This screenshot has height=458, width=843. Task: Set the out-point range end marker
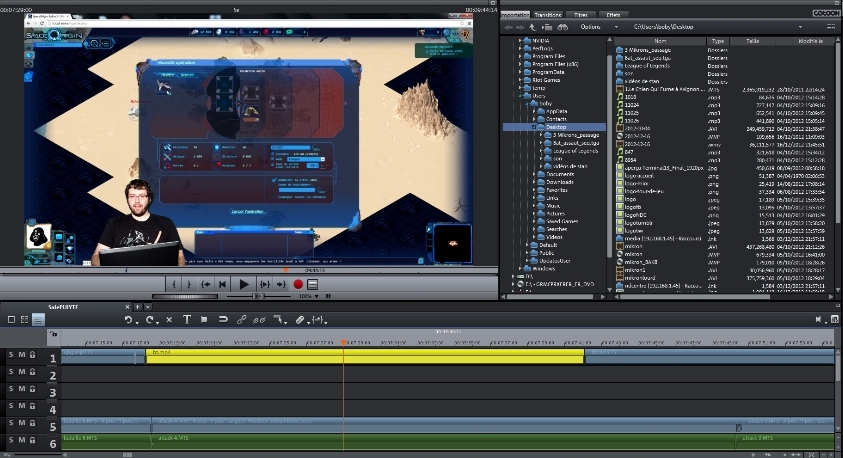[x=189, y=284]
